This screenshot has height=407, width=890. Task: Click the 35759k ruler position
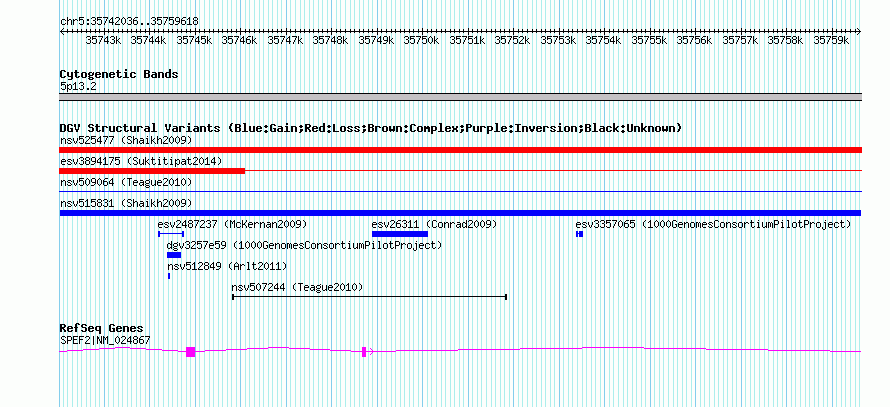click(x=831, y=40)
